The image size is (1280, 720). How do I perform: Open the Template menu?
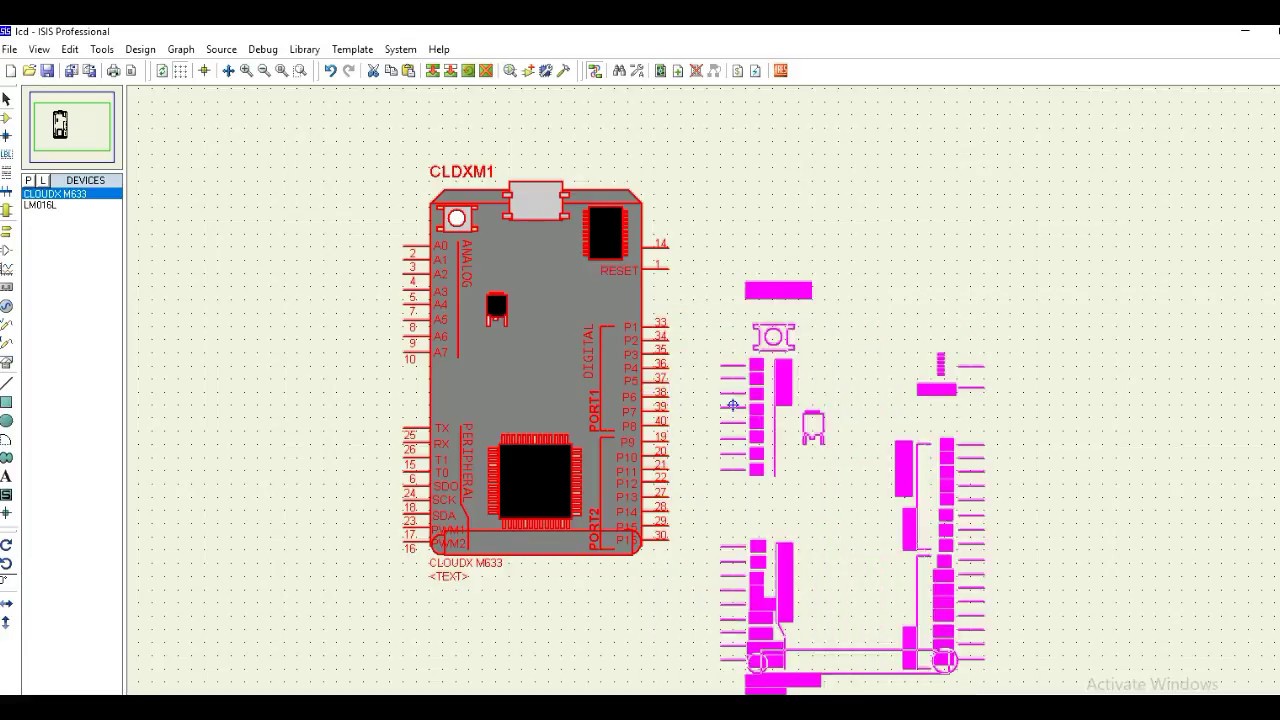point(352,49)
